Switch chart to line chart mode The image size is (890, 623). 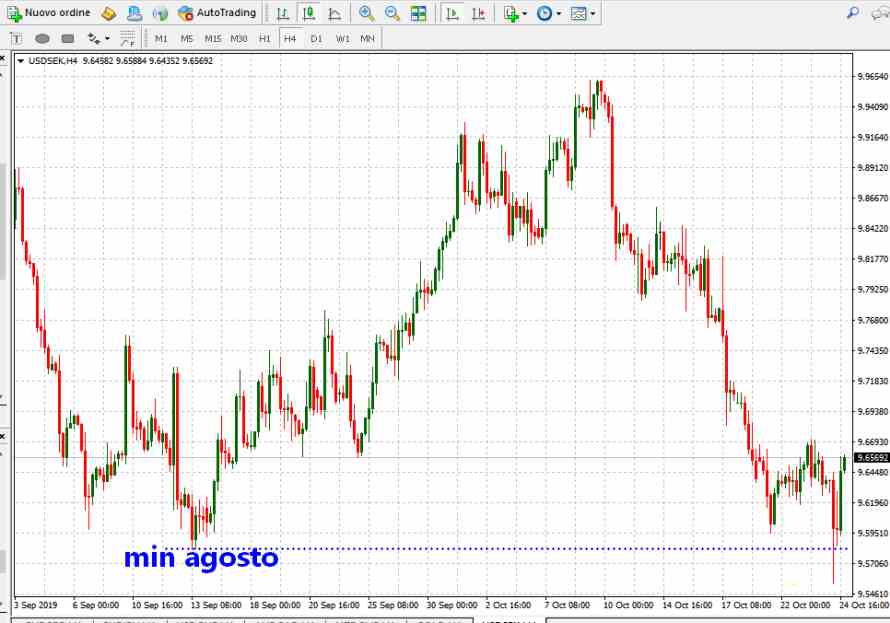tap(334, 13)
